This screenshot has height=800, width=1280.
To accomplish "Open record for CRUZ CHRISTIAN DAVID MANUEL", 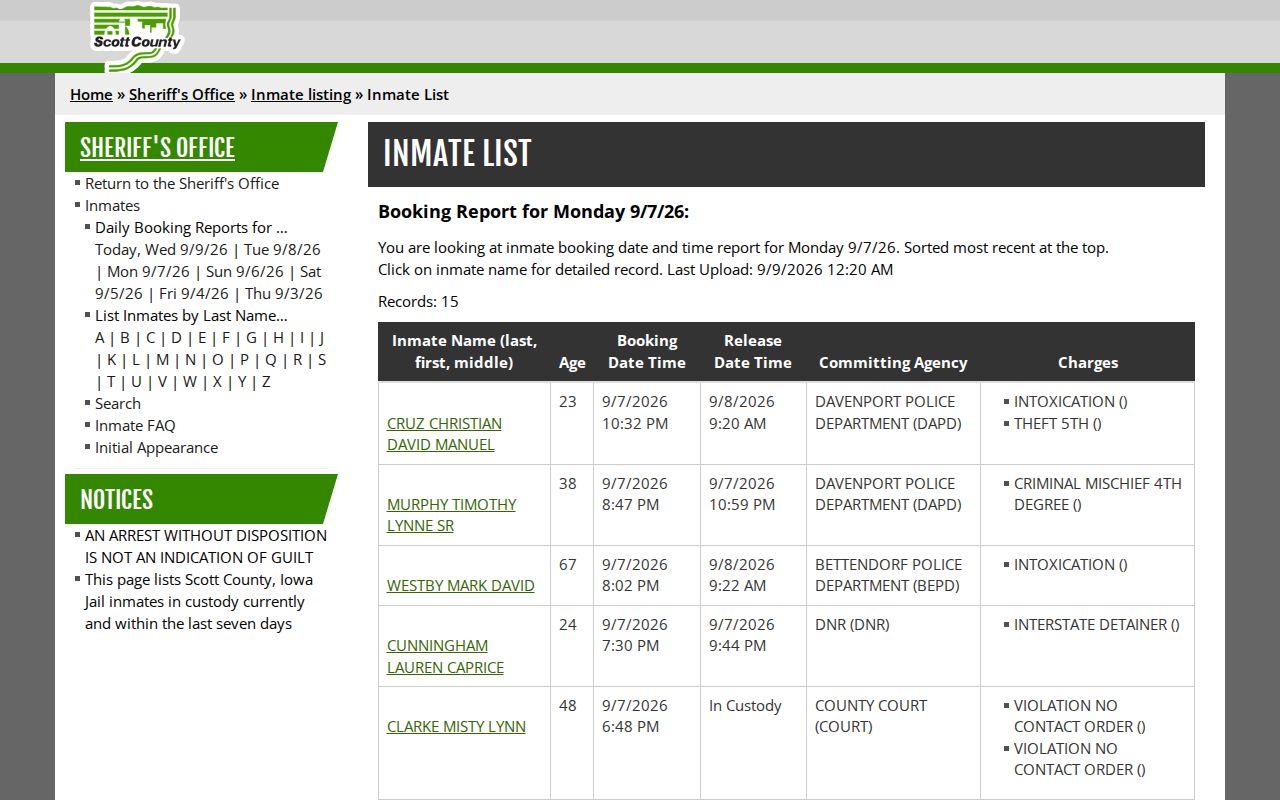I will pyautogui.click(x=444, y=434).
